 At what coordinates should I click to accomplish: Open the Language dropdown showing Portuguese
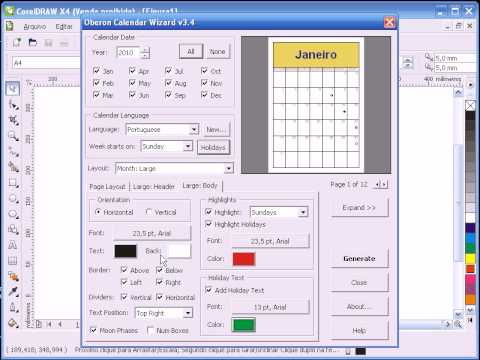194,129
